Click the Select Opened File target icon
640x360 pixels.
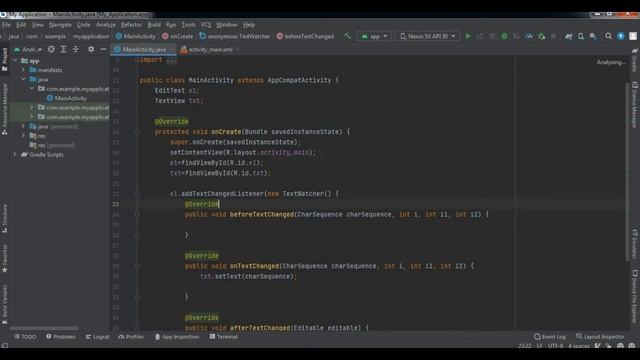click(51, 49)
